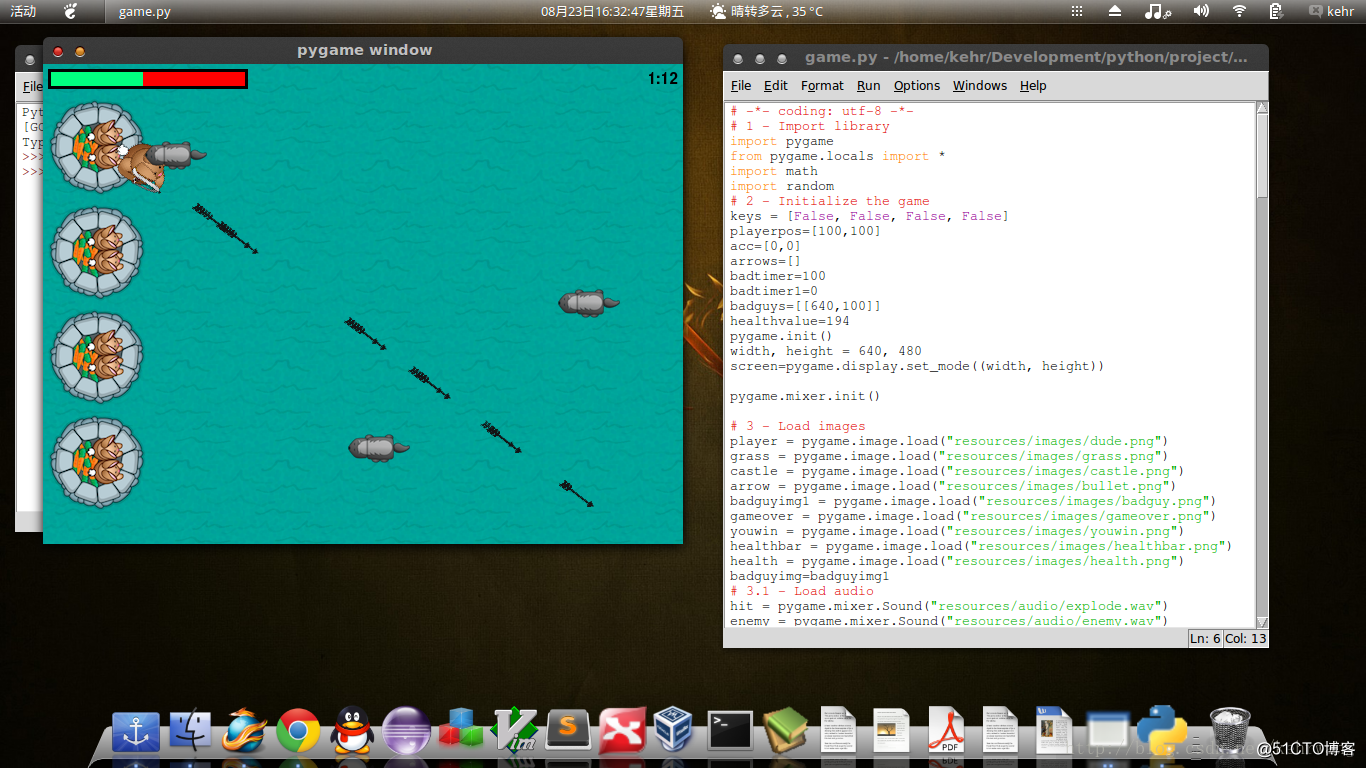This screenshot has width=1366, height=768.
Task: Click the '# 3 - Load images' comment
Action: (x=797, y=426)
